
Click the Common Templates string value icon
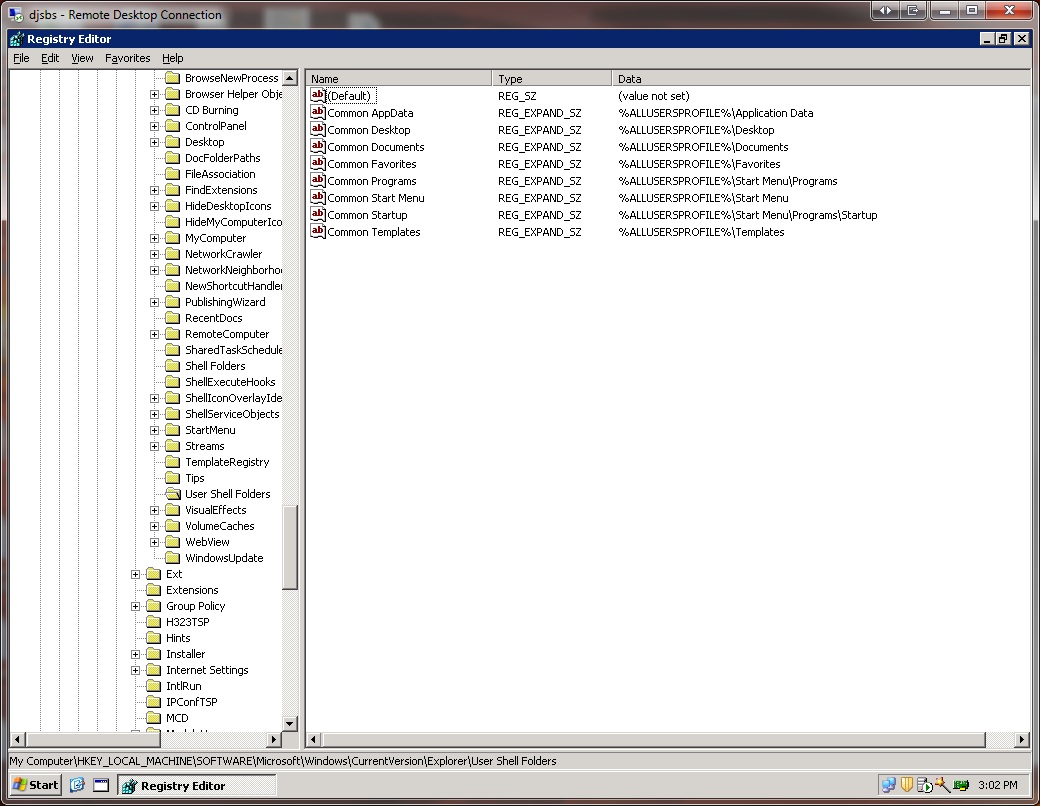[x=318, y=232]
